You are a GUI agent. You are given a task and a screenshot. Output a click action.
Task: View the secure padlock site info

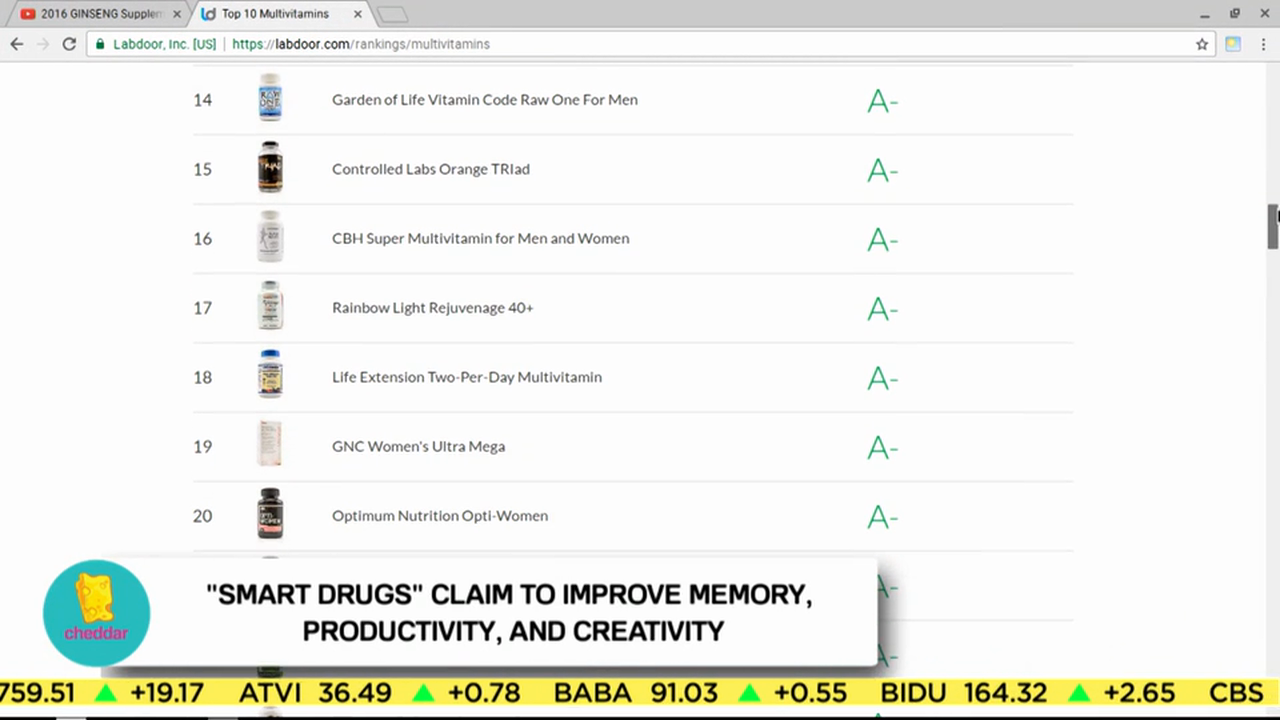pyautogui.click(x=100, y=44)
